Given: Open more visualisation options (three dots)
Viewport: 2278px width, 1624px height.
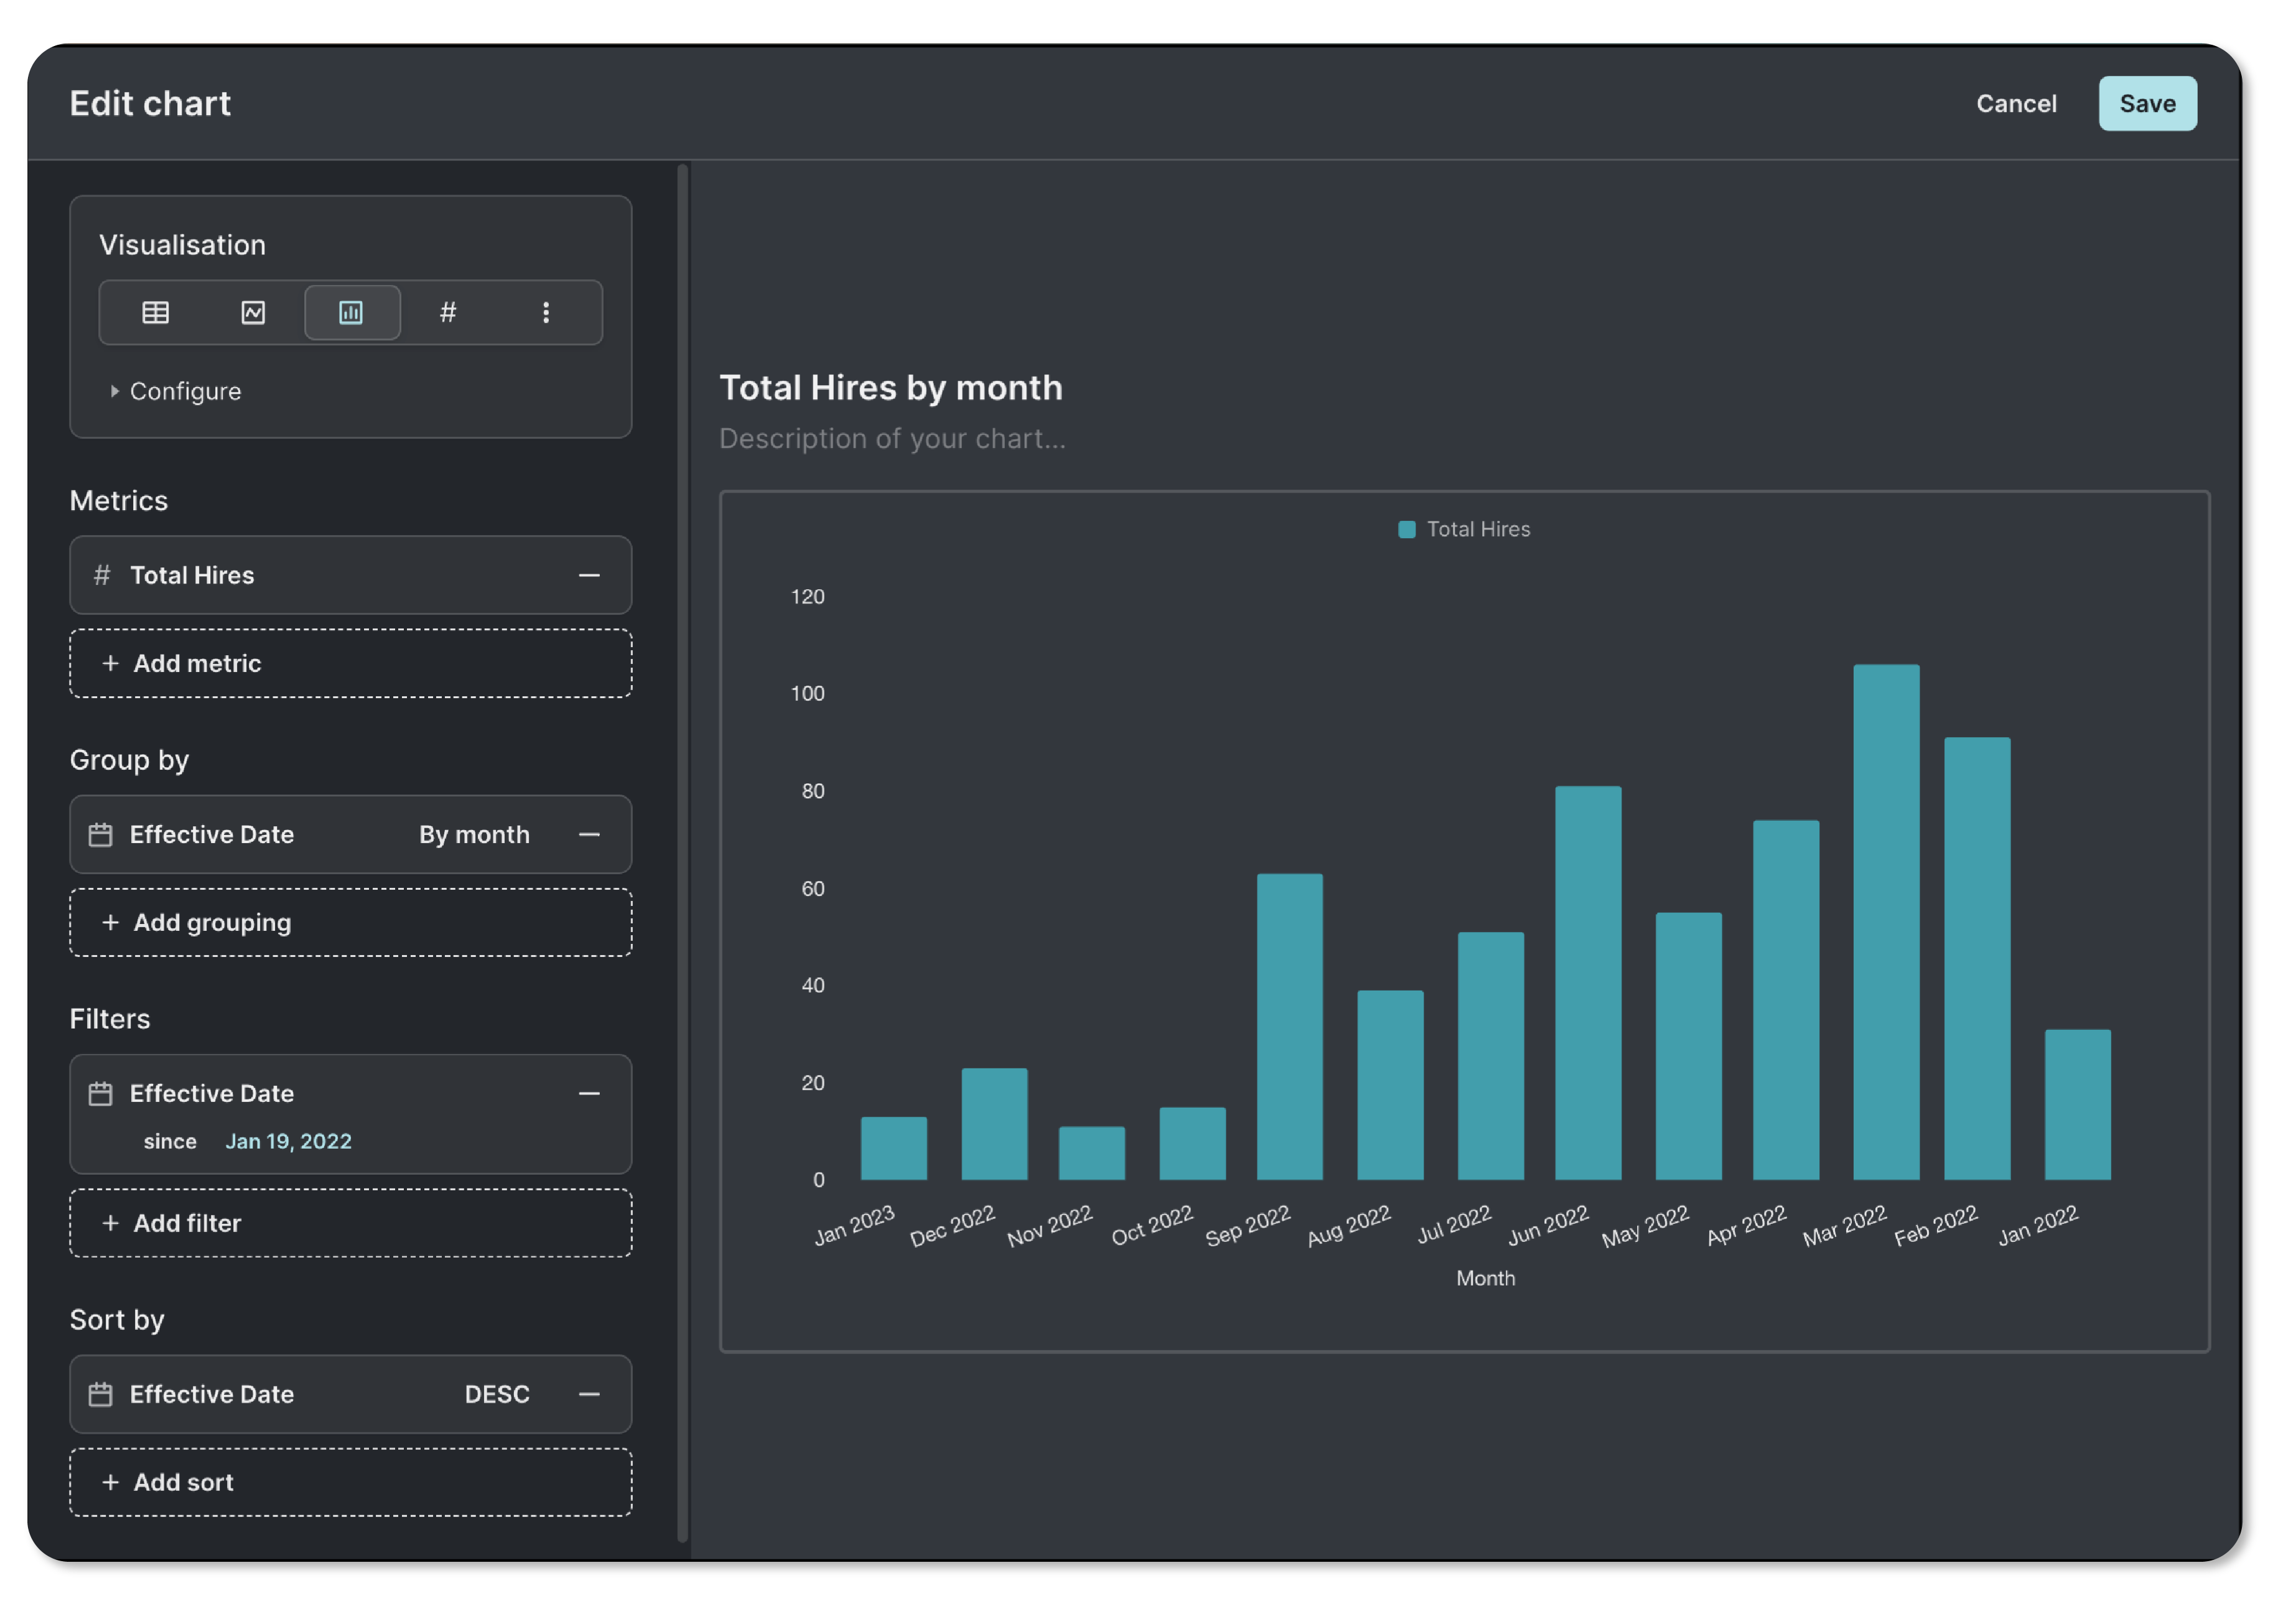Looking at the screenshot, I should pyautogui.click(x=546, y=313).
